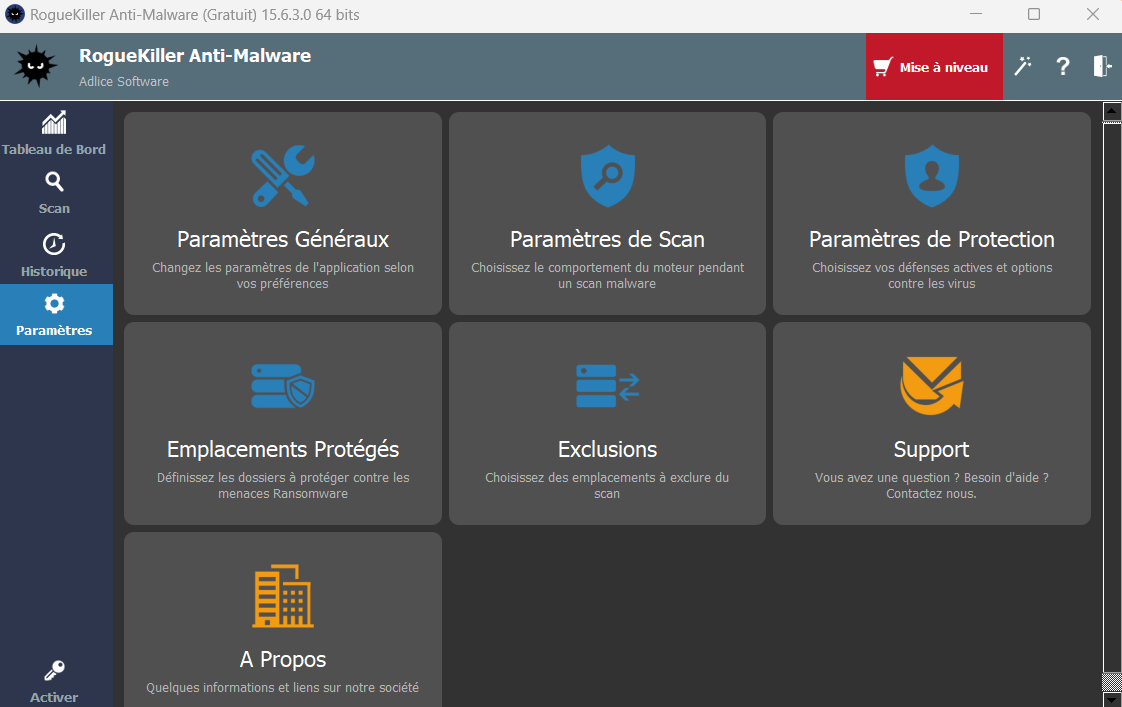Close the RogueKiller window
The image size is (1122, 707).
pos(1093,14)
